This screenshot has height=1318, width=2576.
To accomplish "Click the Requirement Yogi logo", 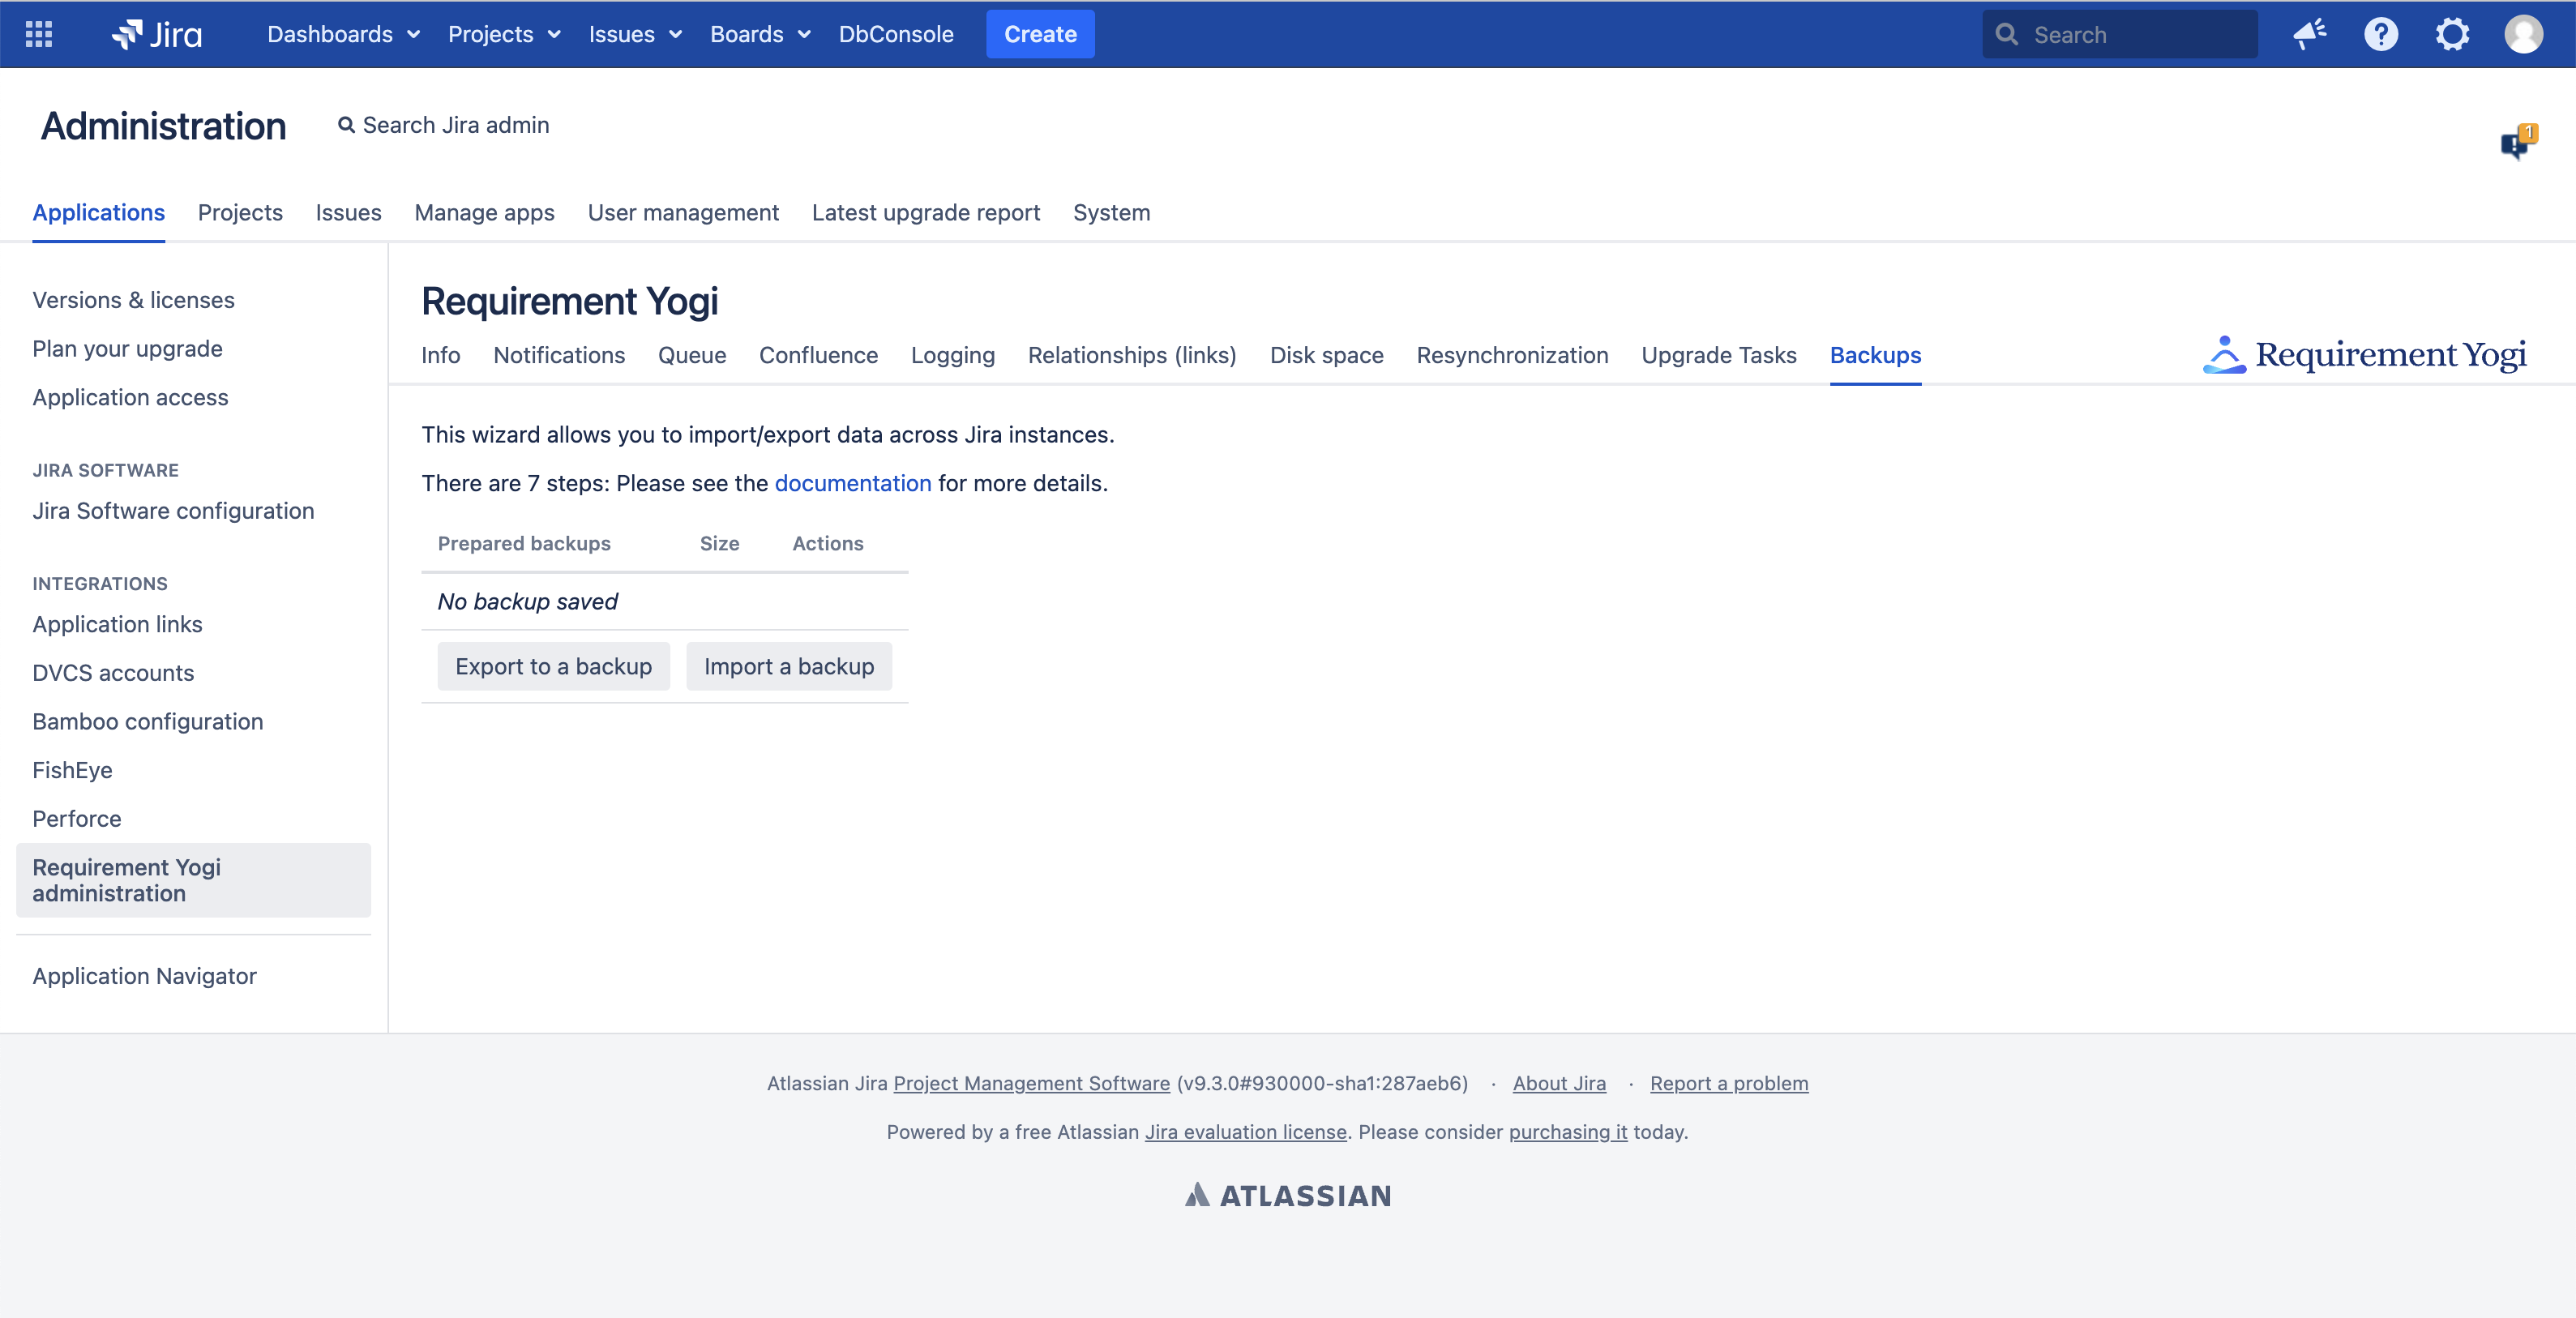I will (x=2365, y=355).
